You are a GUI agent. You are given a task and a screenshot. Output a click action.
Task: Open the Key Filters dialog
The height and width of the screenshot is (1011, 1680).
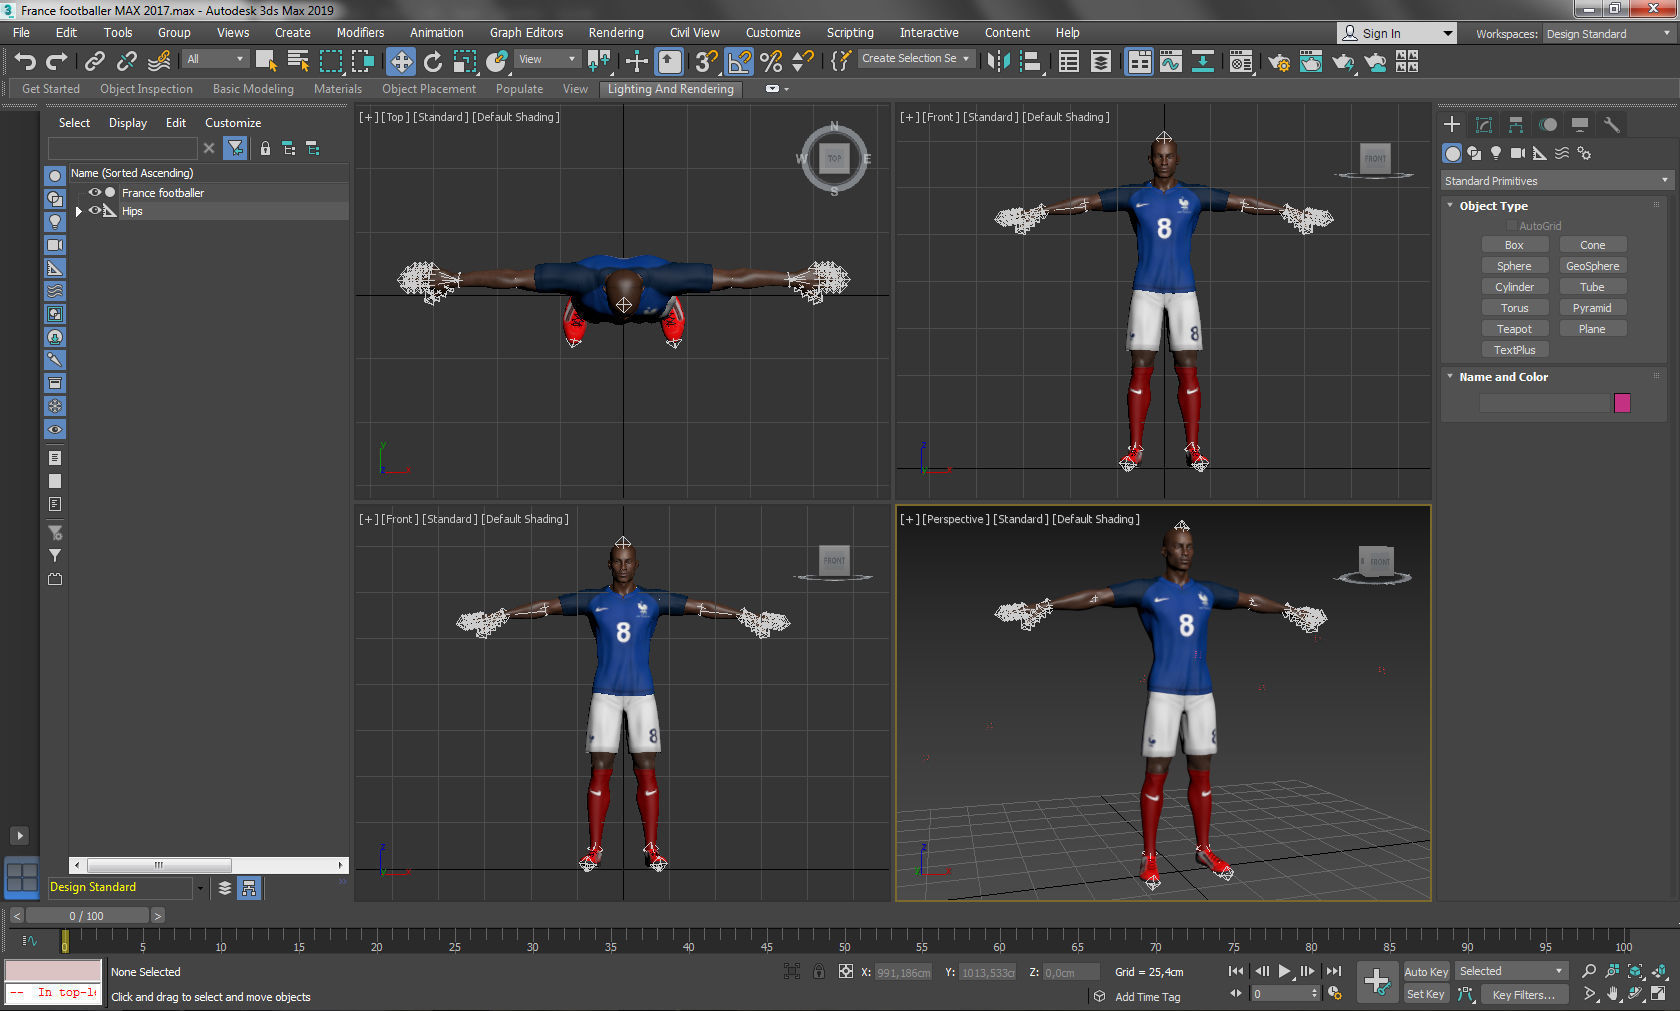(x=1524, y=994)
